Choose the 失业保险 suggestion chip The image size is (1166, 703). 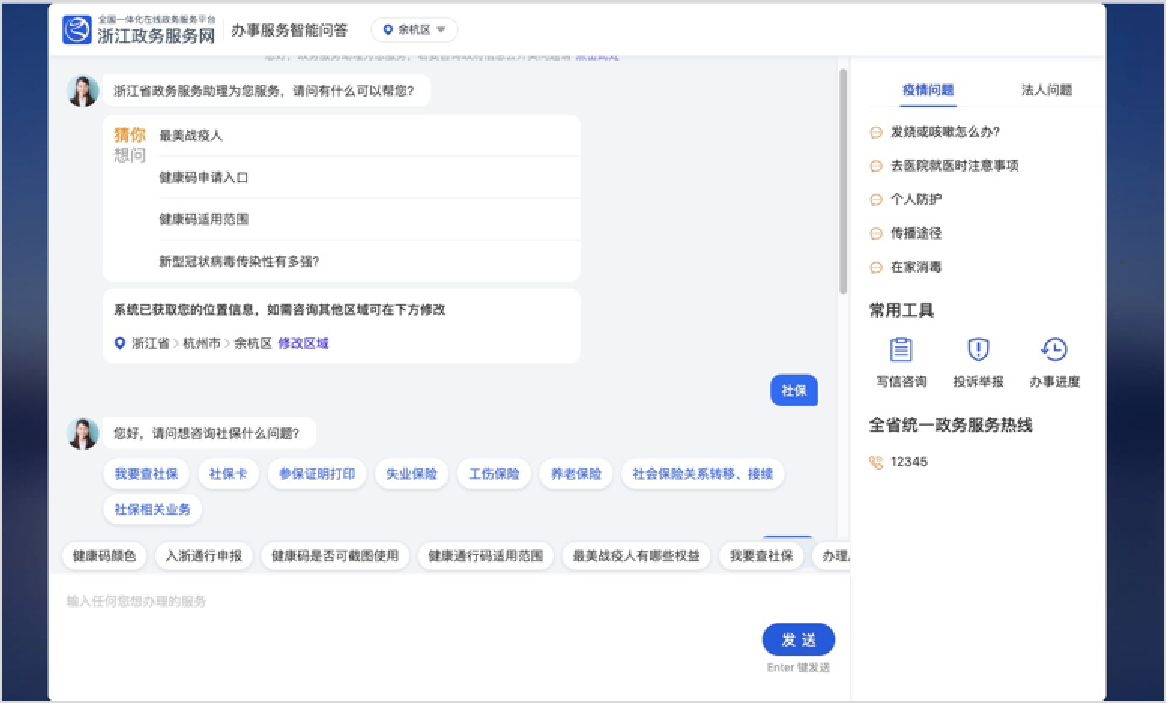412,474
